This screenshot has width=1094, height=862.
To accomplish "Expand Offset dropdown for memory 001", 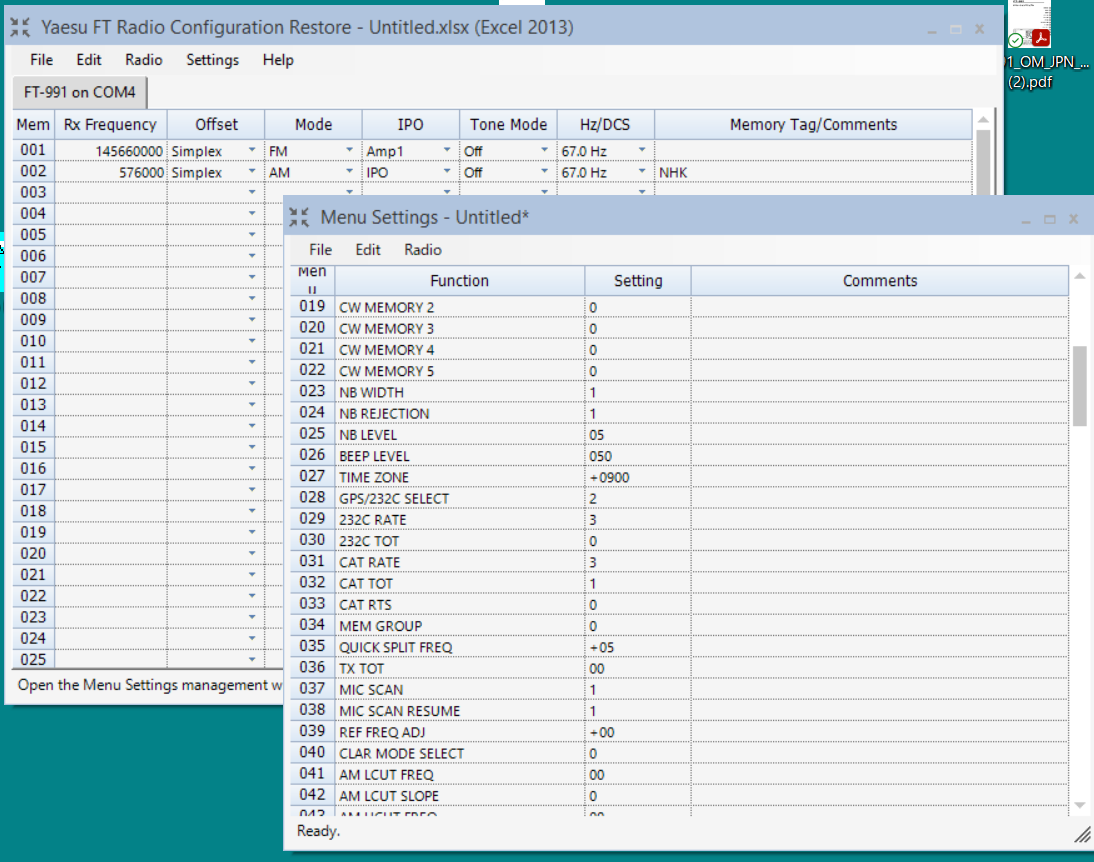I will point(252,151).
